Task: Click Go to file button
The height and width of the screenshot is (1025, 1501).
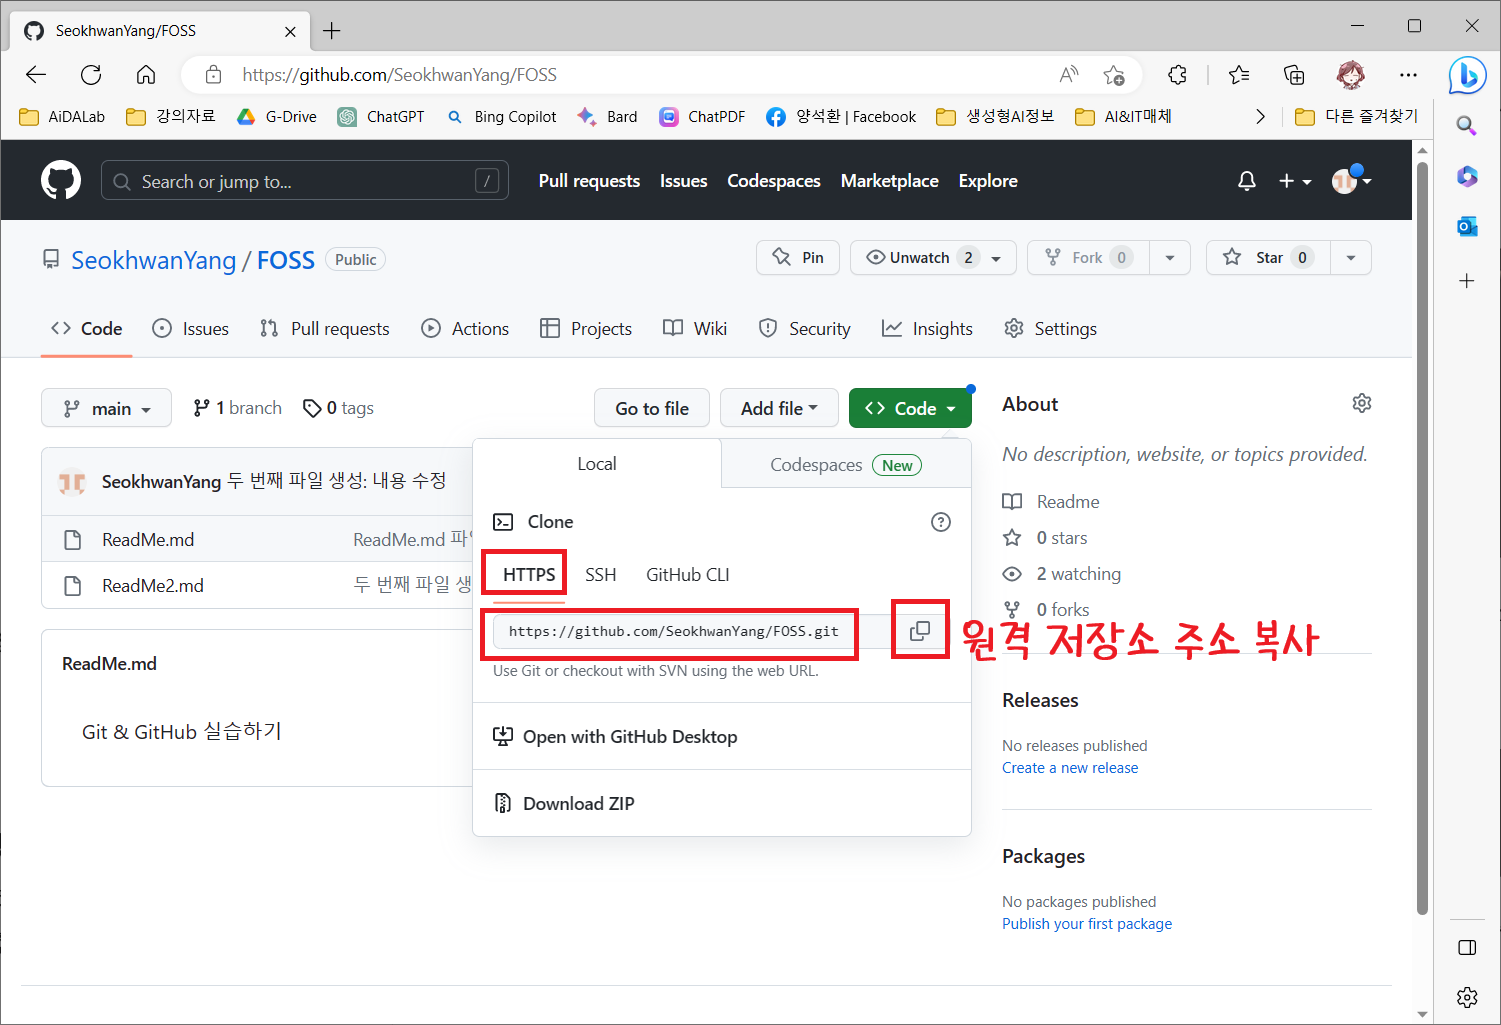Action: click(x=652, y=408)
